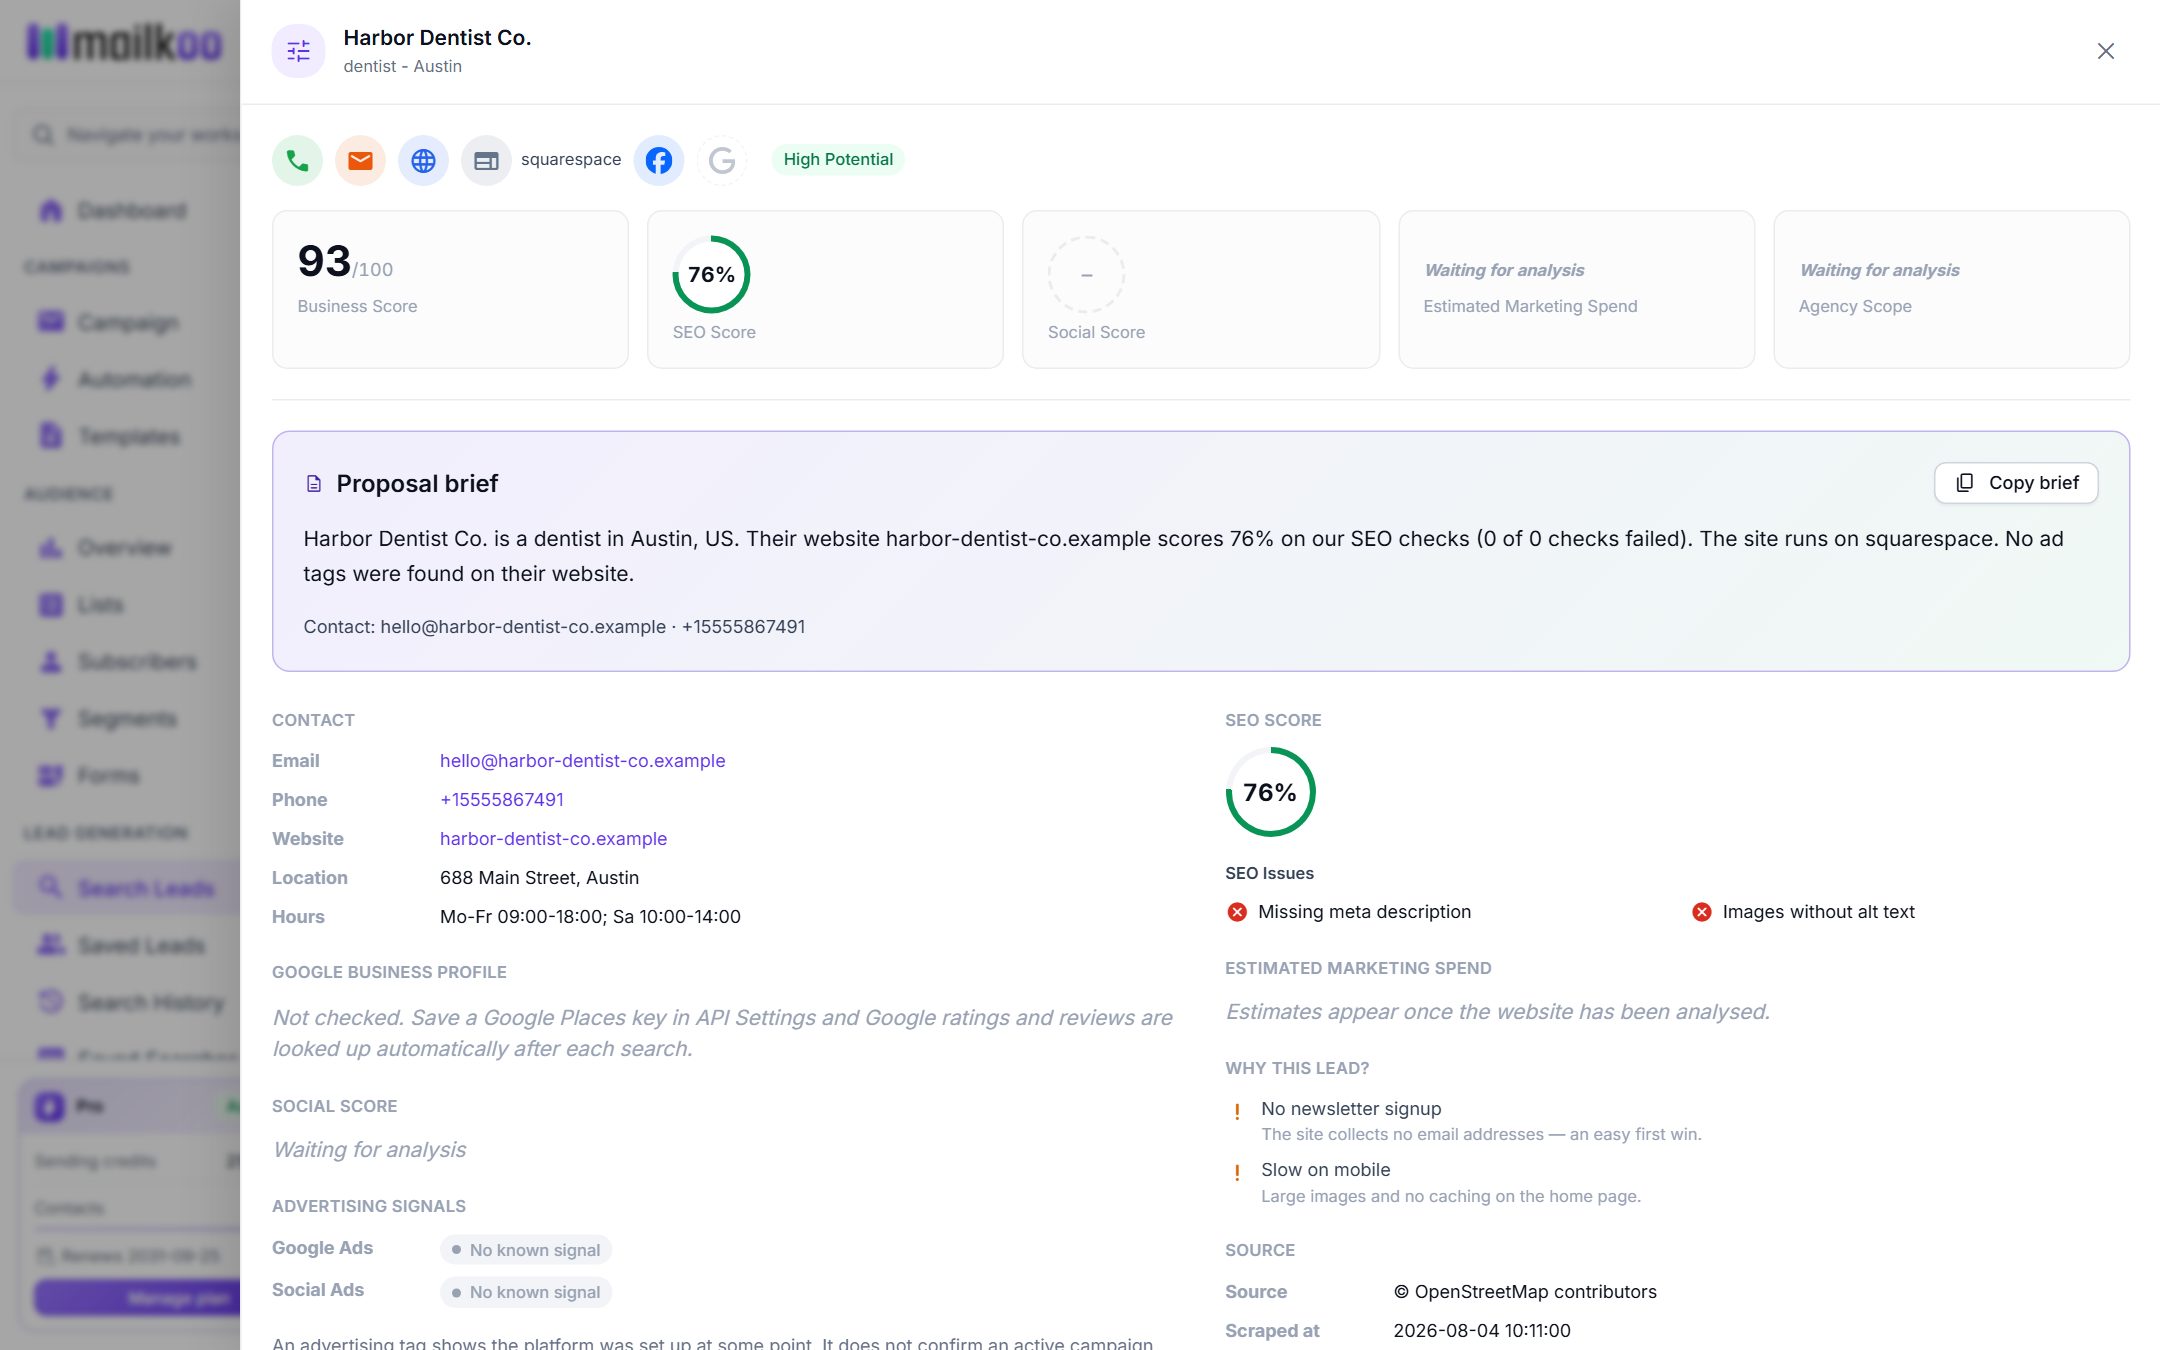This screenshot has width=2160, height=1350.
Task: Open Dashboard in the blurred sidebar
Action: (x=128, y=210)
